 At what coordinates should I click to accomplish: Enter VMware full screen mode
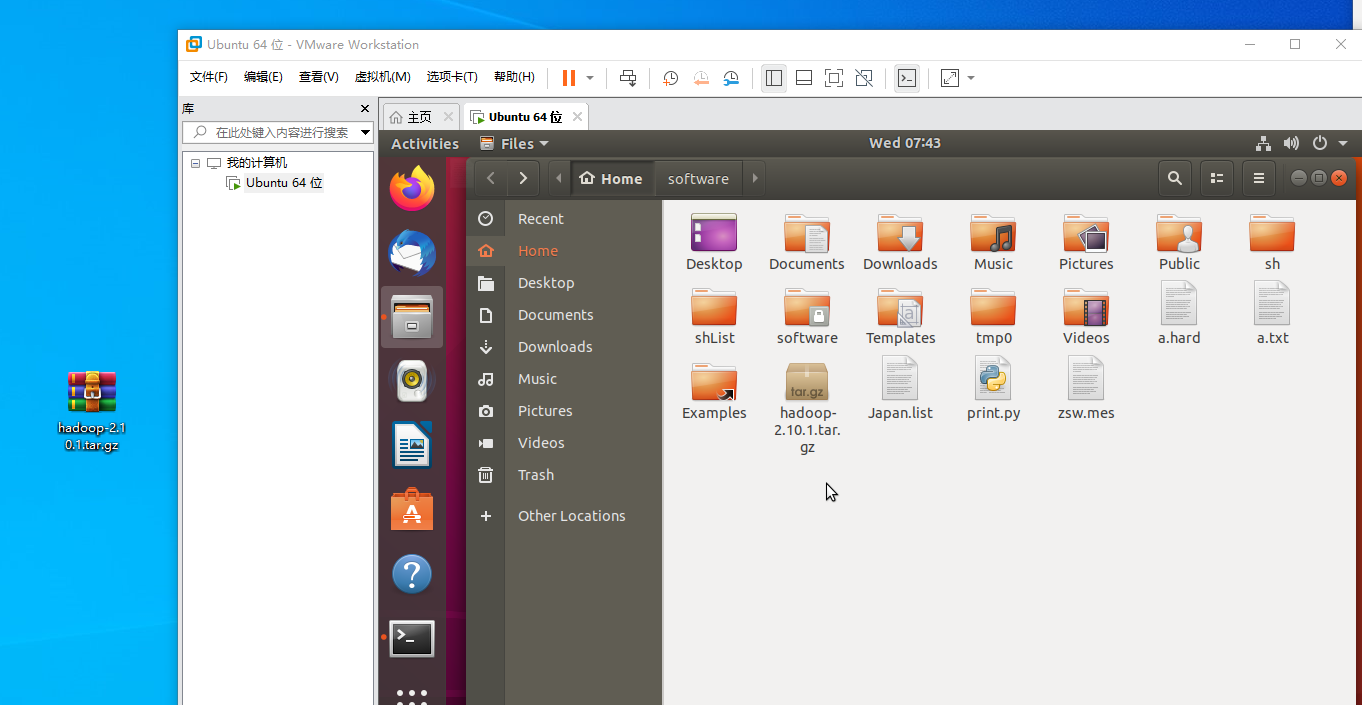pos(834,78)
